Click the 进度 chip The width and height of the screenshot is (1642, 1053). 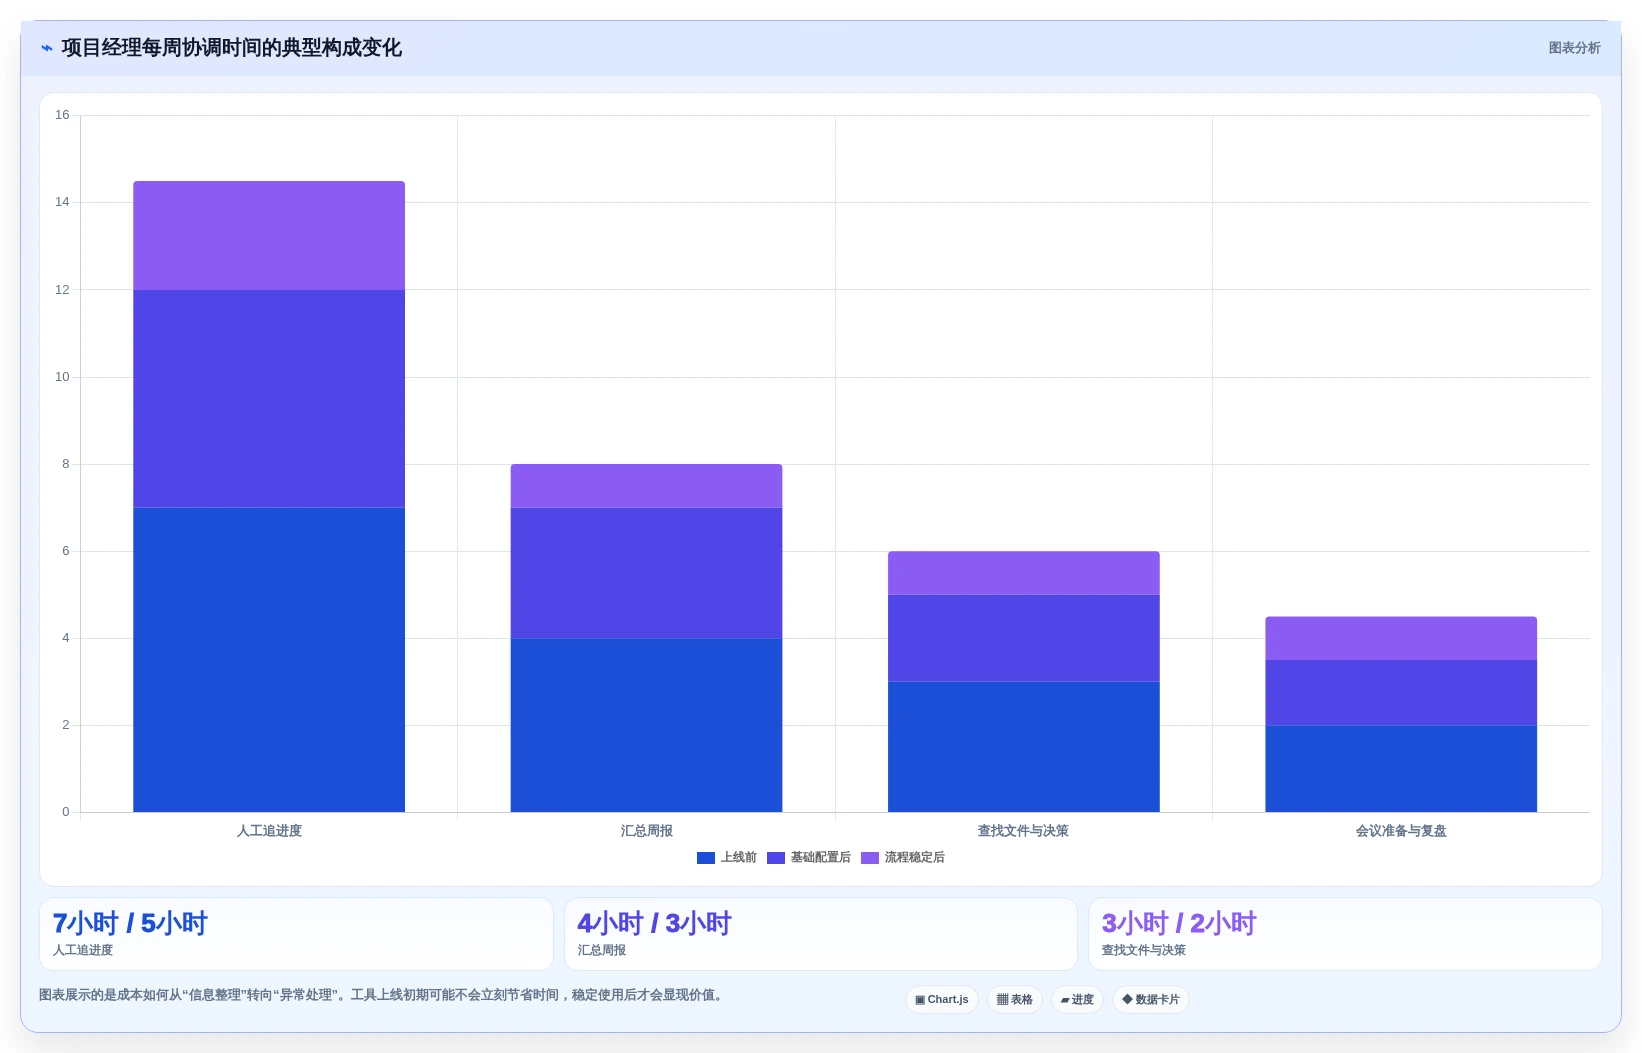[1077, 1000]
